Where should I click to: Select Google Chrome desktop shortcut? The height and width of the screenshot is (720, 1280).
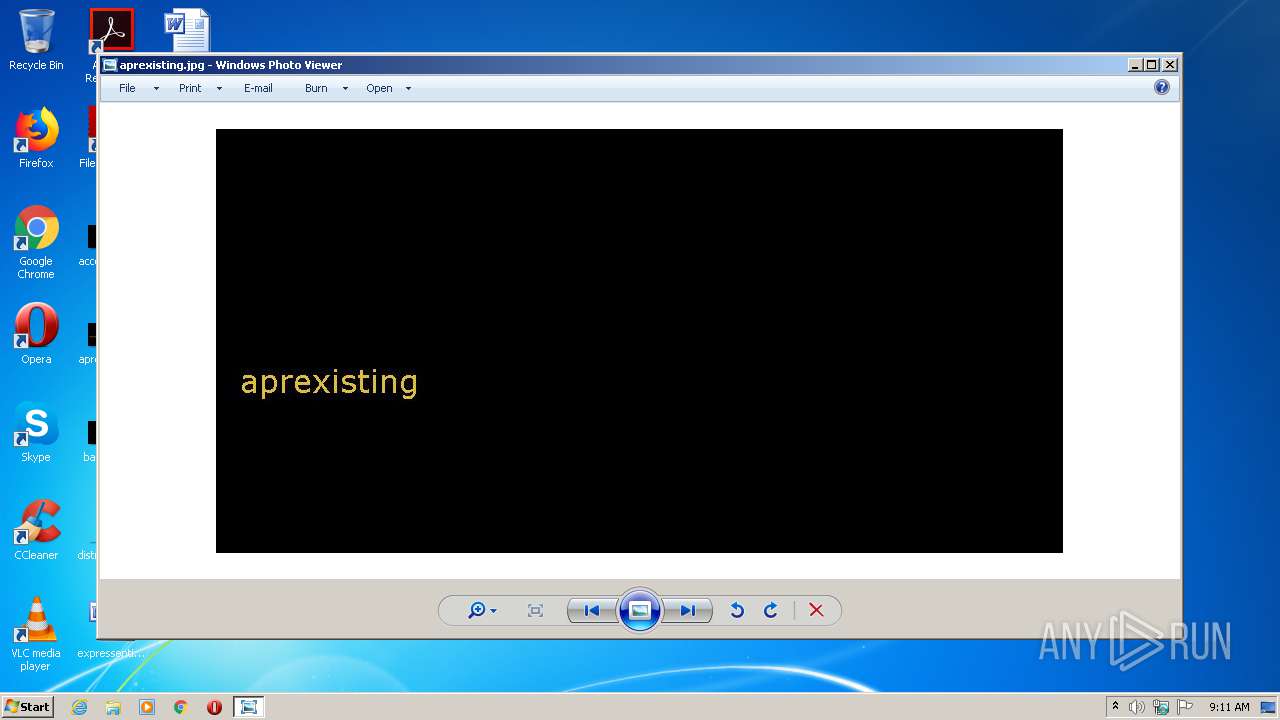point(36,242)
